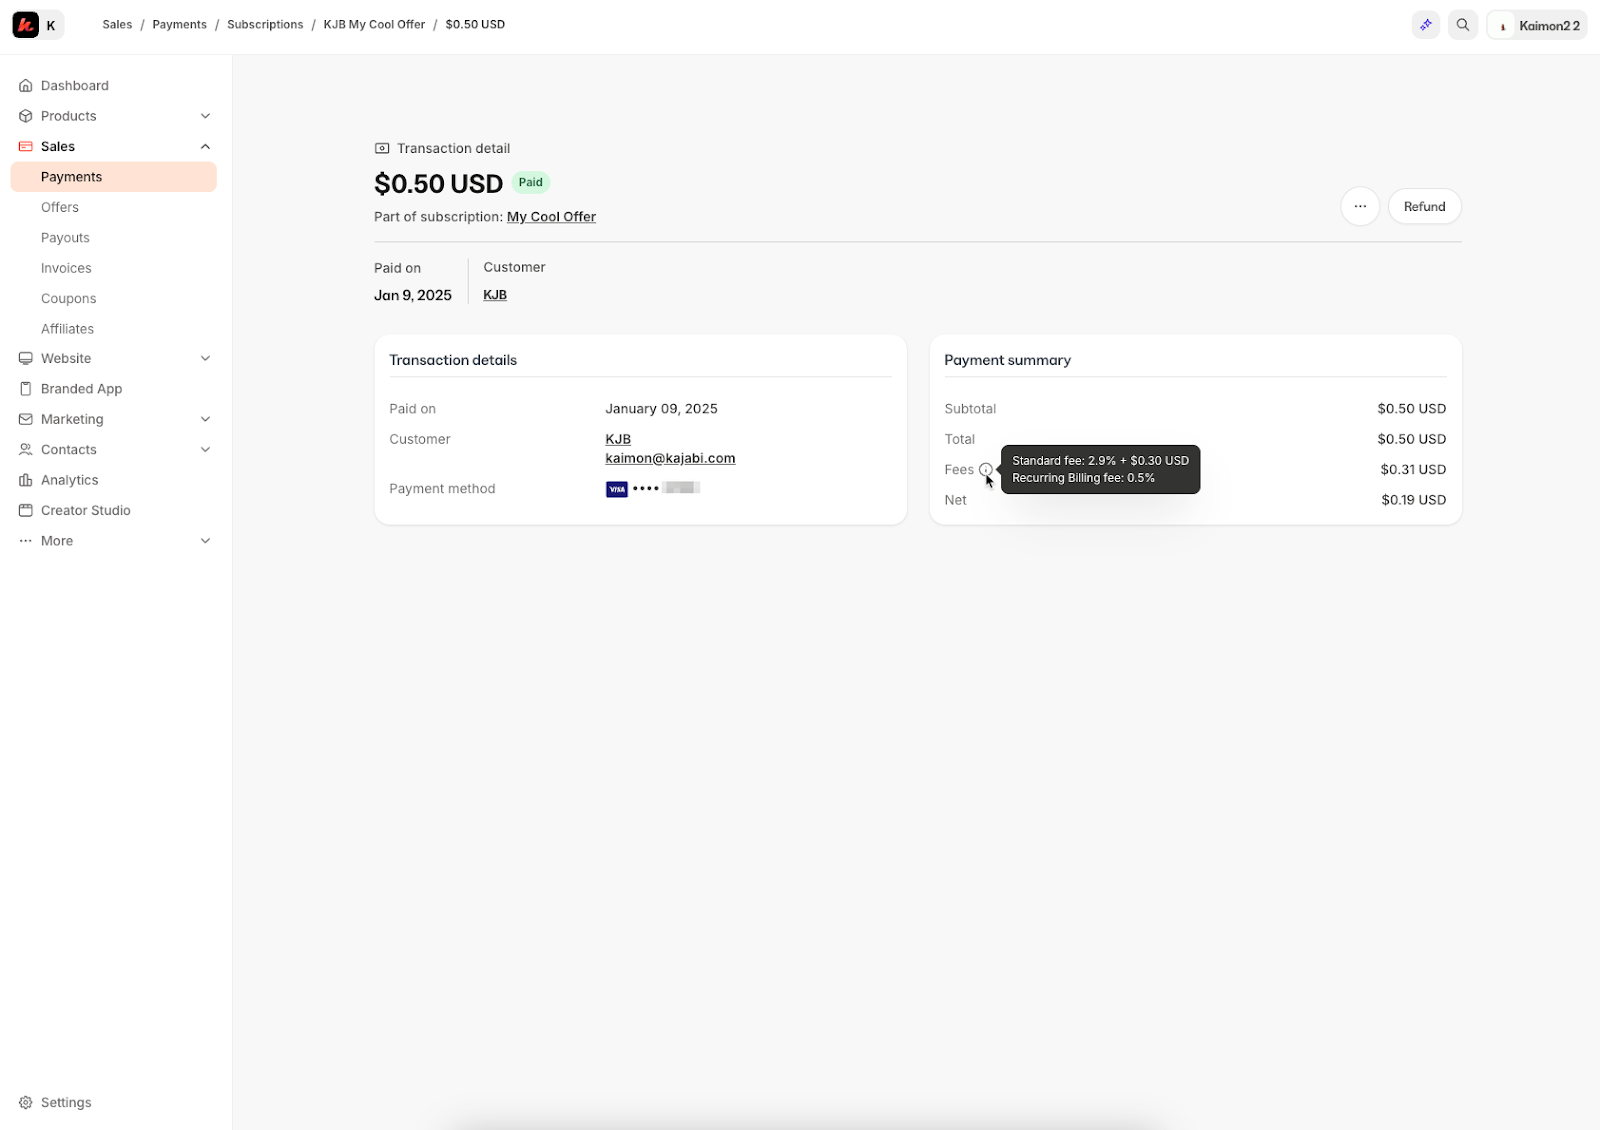This screenshot has width=1600, height=1130.
Task: Open the Kaimon2 2 account menu
Action: pyautogui.click(x=1537, y=25)
